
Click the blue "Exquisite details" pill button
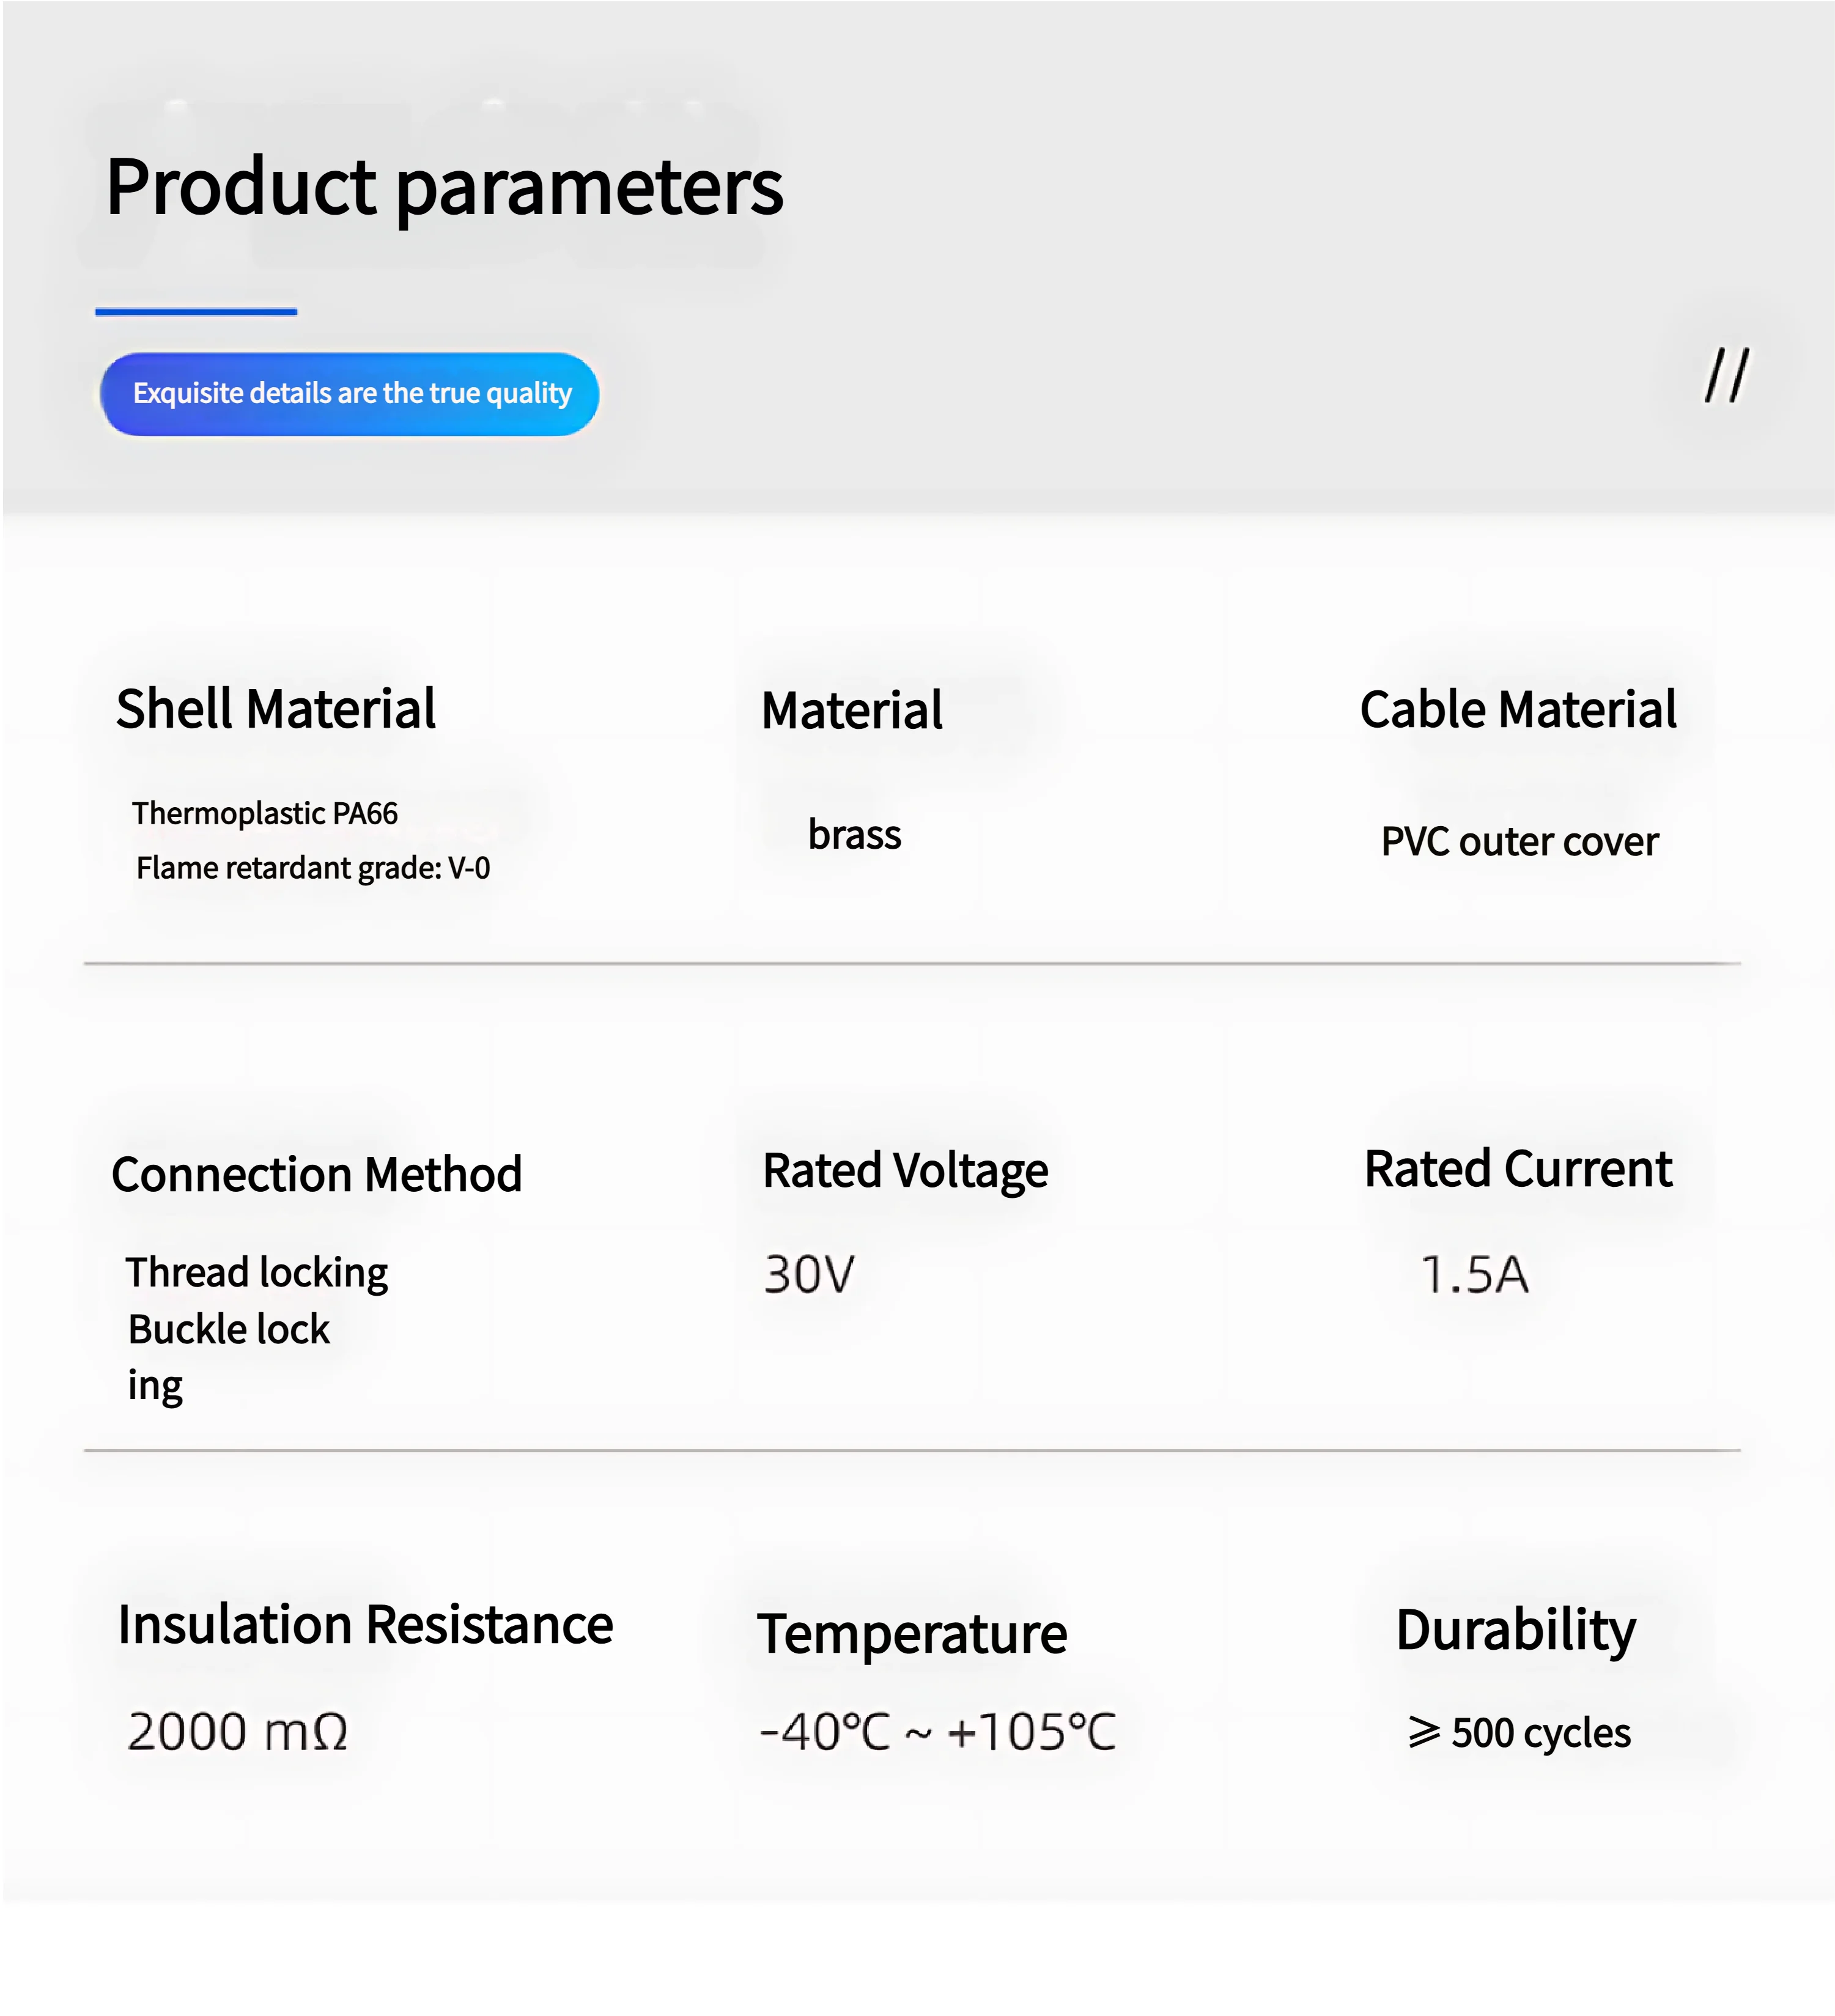pyautogui.click(x=350, y=394)
